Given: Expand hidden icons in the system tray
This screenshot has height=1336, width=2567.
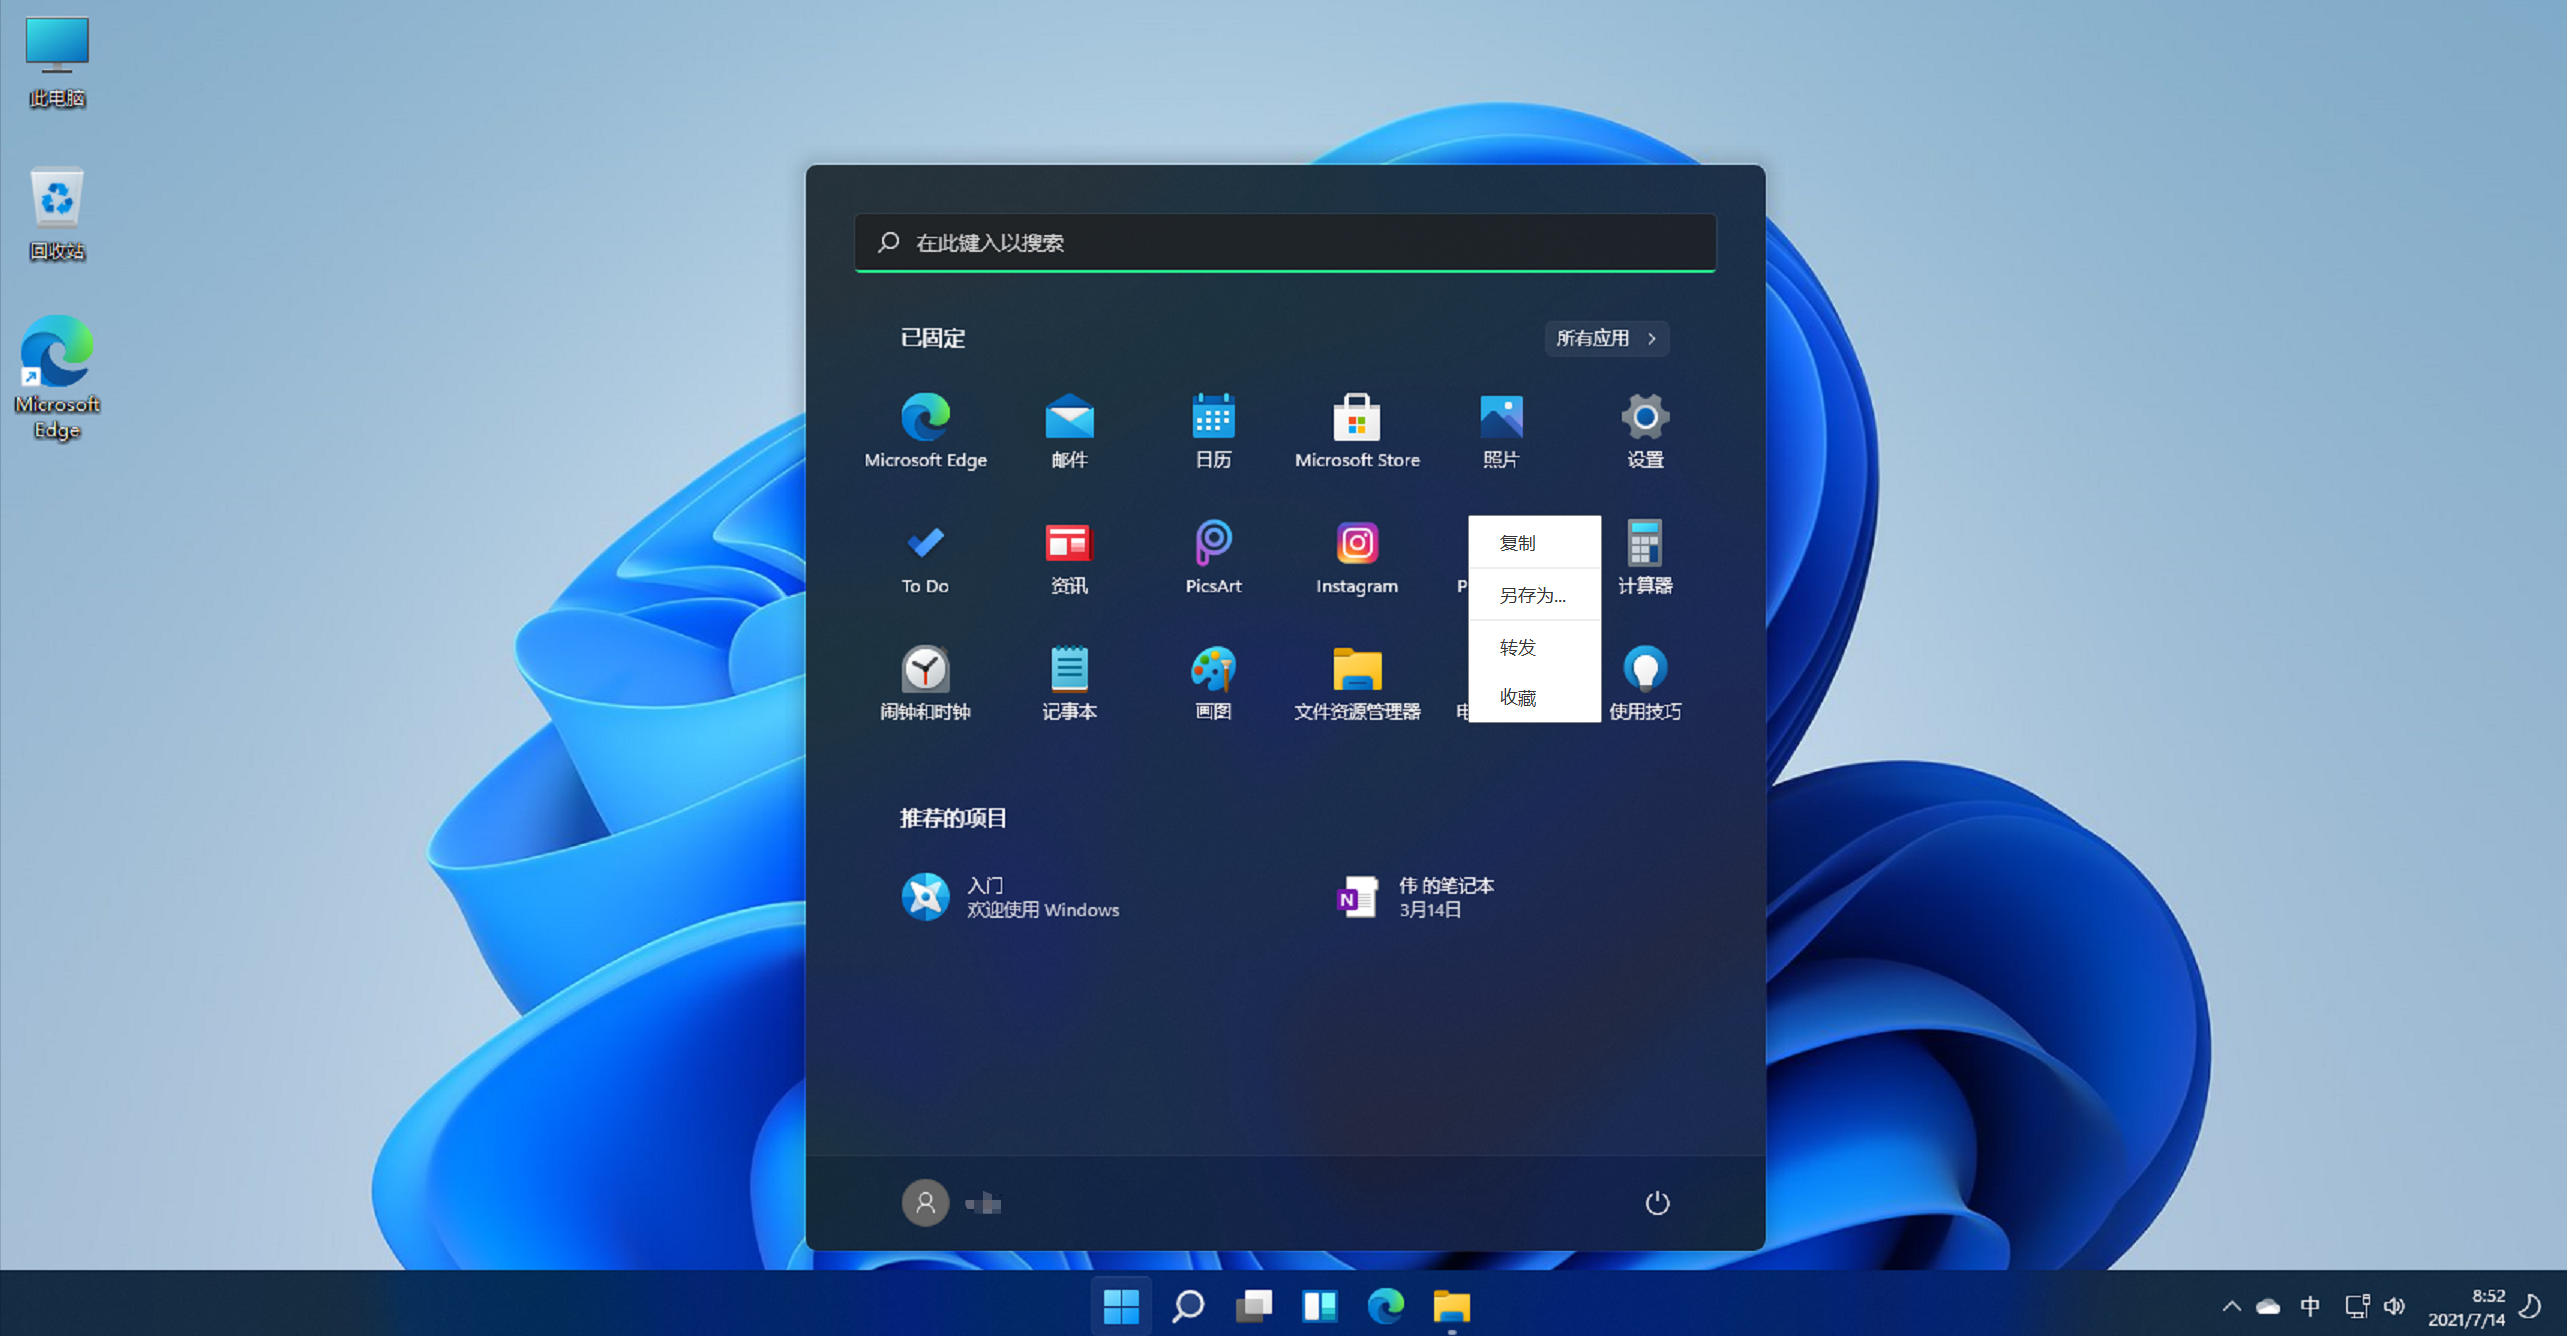Looking at the screenshot, I should pyautogui.click(x=2231, y=1306).
